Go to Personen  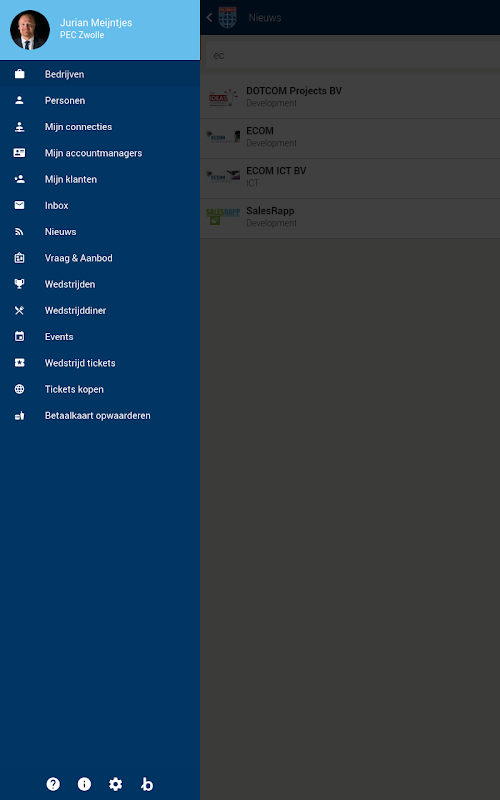click(100, 101)
